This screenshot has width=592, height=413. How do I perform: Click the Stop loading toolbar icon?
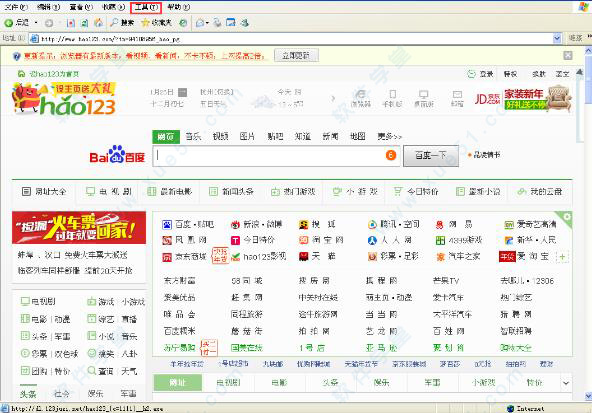pos(71,23)
